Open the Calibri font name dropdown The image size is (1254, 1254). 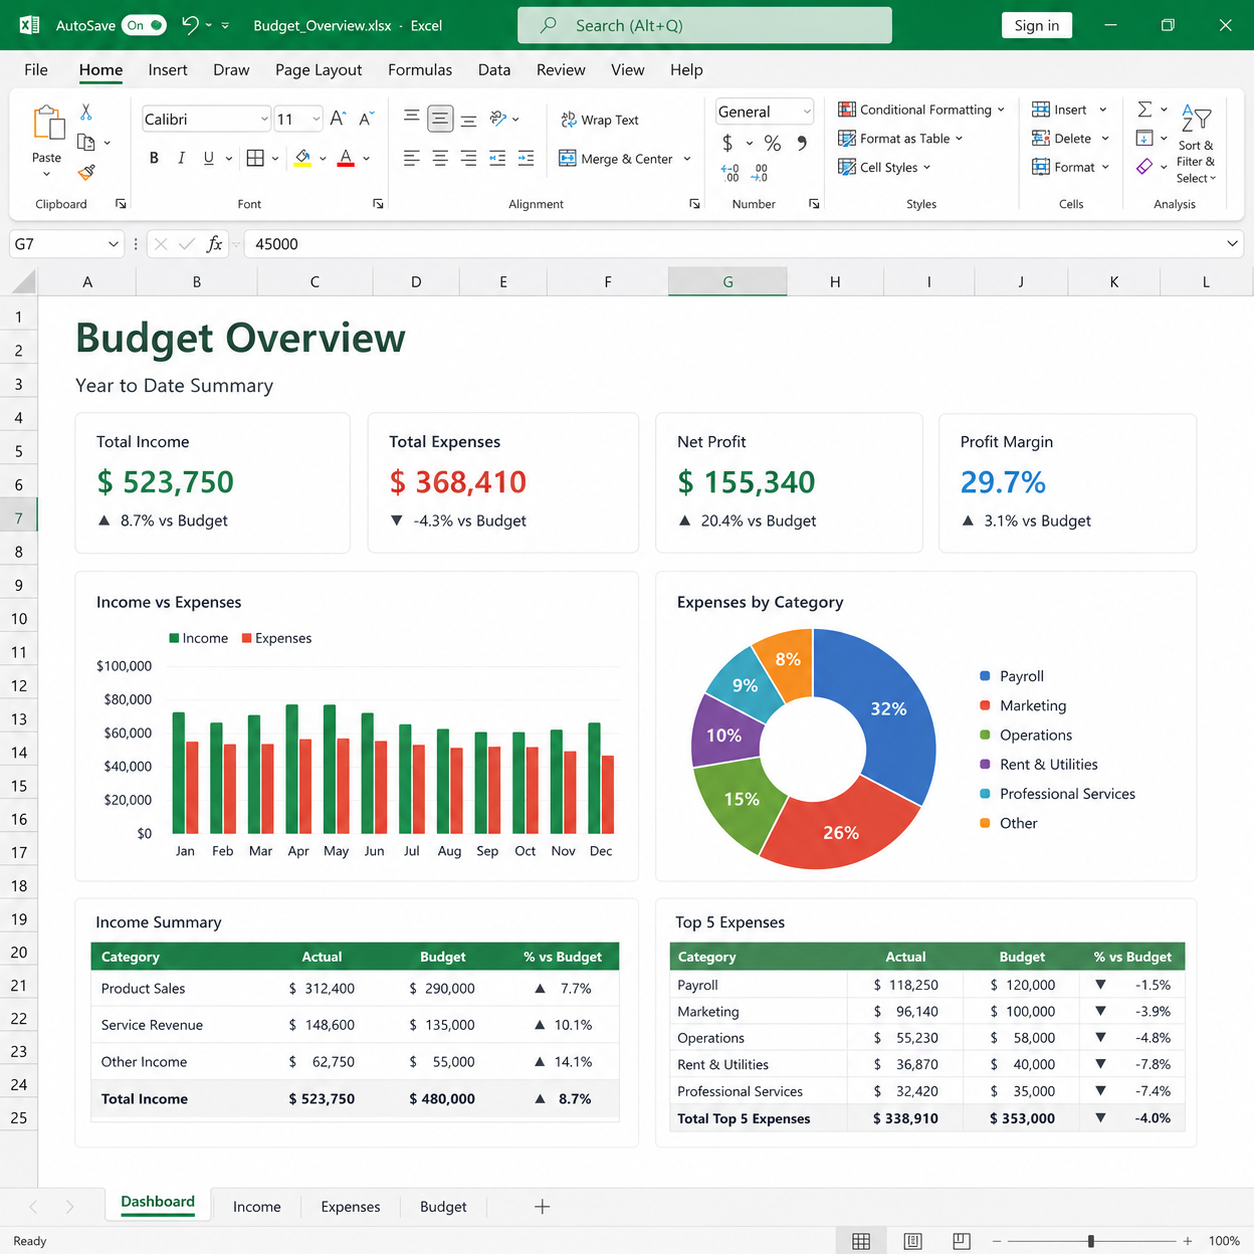tap(264, 119)
